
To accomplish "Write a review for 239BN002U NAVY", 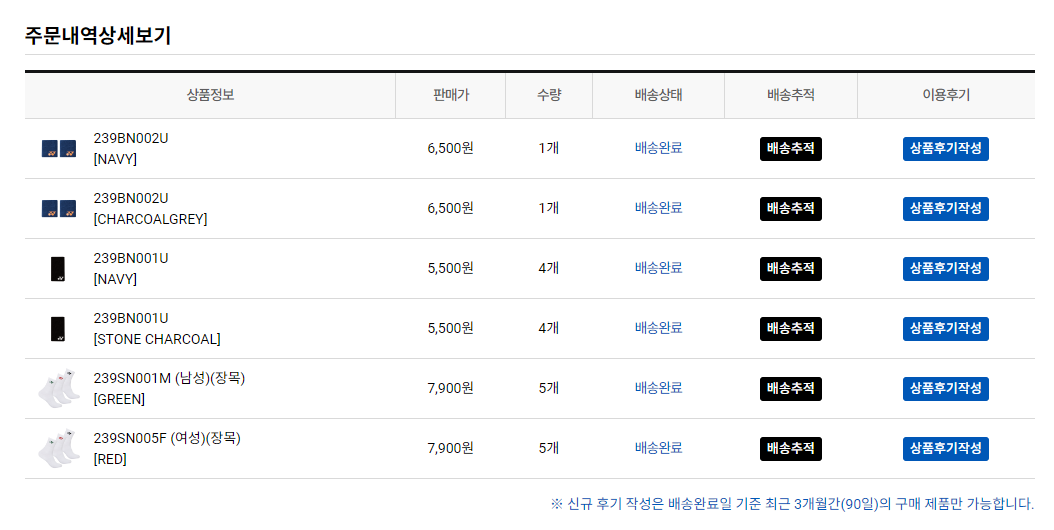I will (x=946, y=149).
